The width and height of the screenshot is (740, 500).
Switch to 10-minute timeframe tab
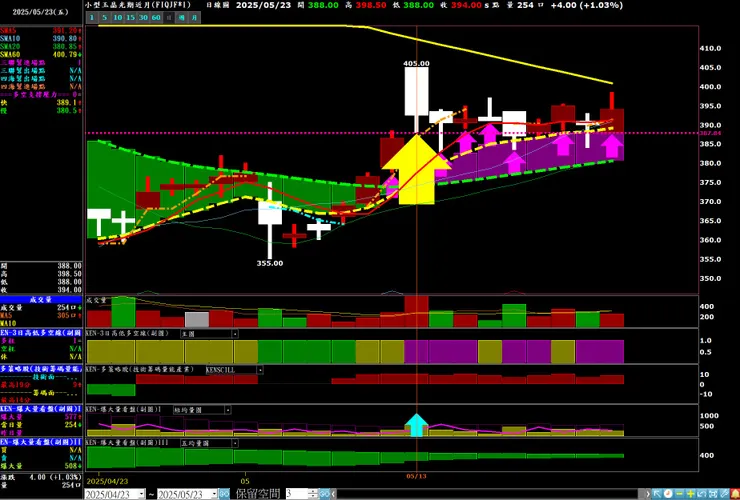118,17
